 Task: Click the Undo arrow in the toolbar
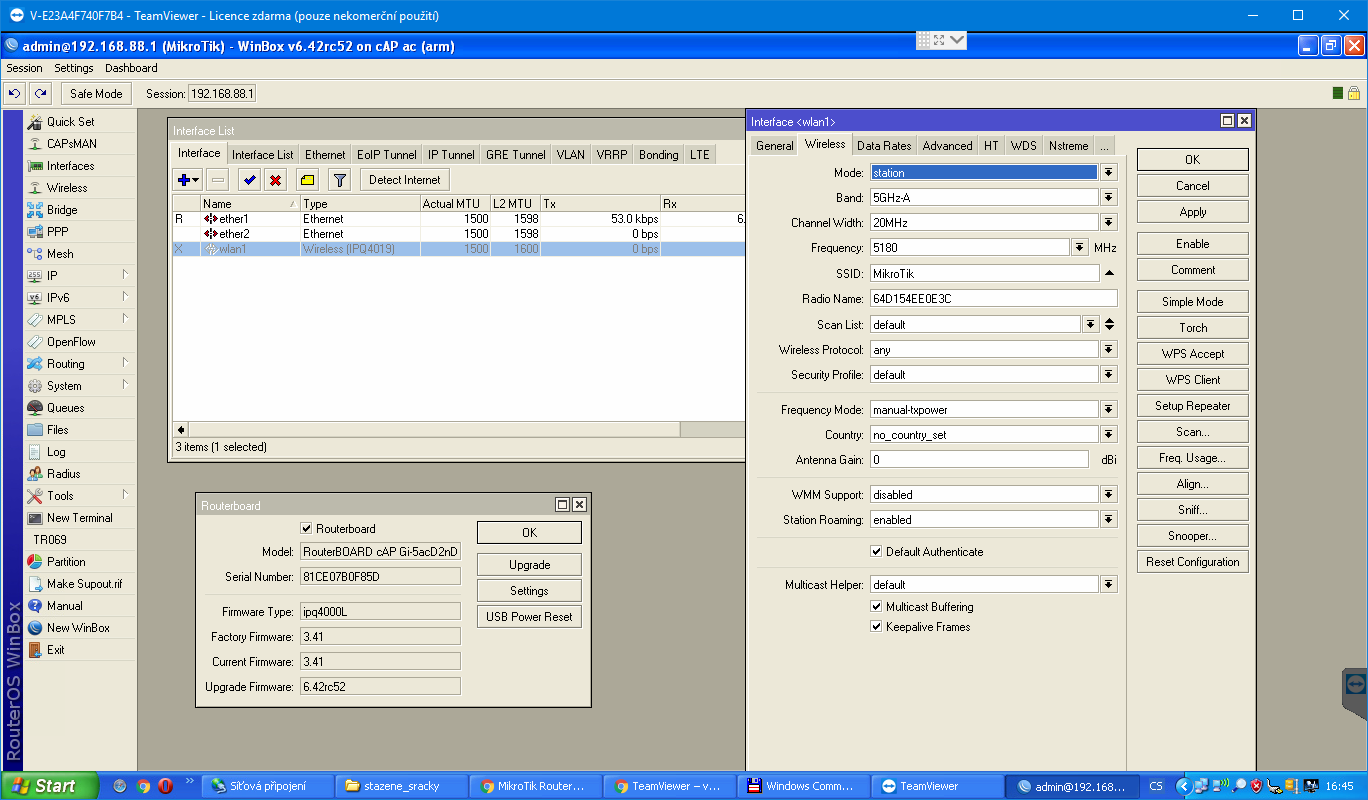(14, 93)
